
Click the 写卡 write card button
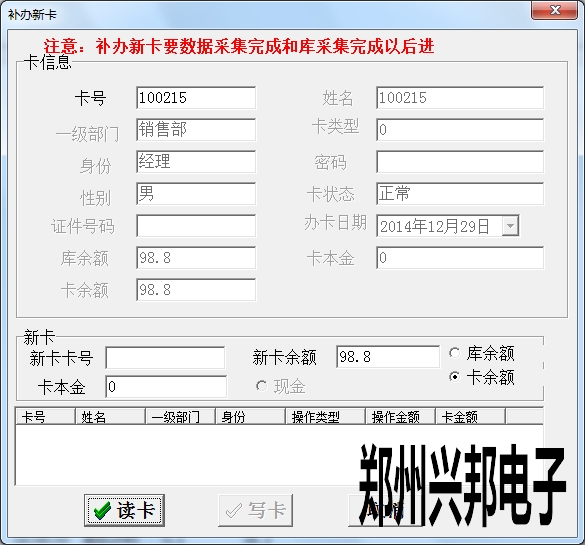point(256,510)
